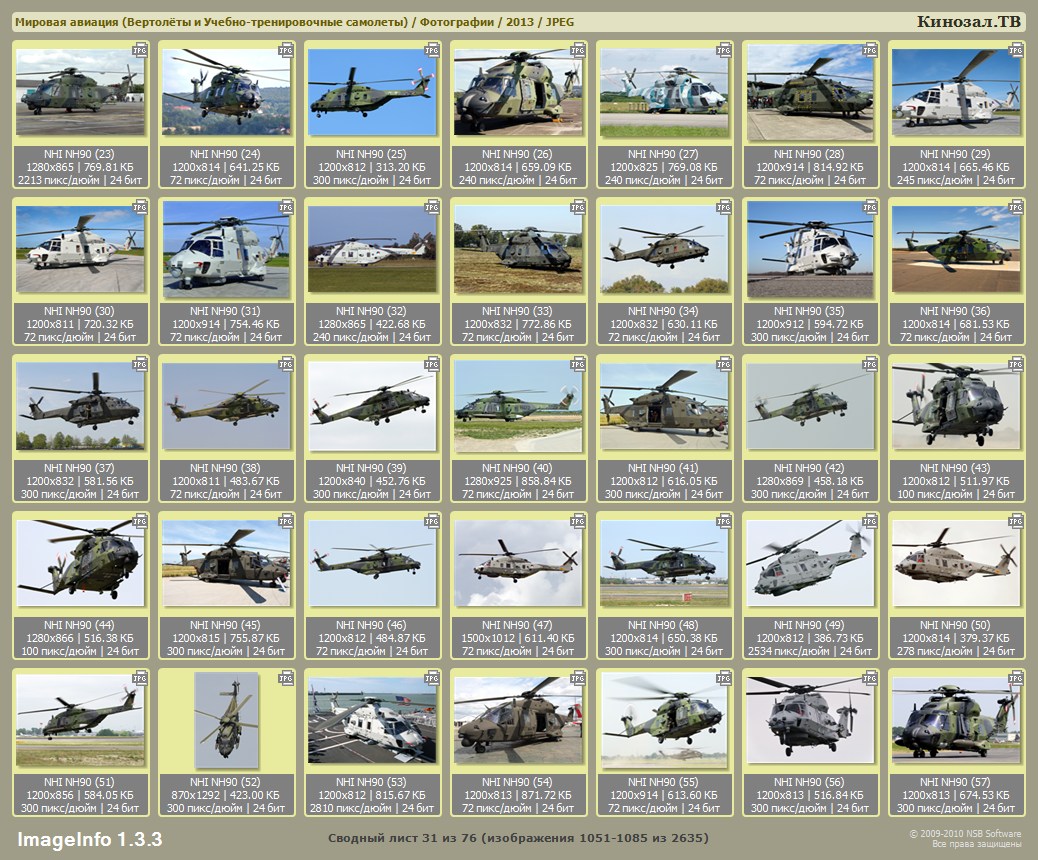Select the NHI NH90 (55) thumbnail image
This screenshot has width=1038, height=860.
click(663, 720)
